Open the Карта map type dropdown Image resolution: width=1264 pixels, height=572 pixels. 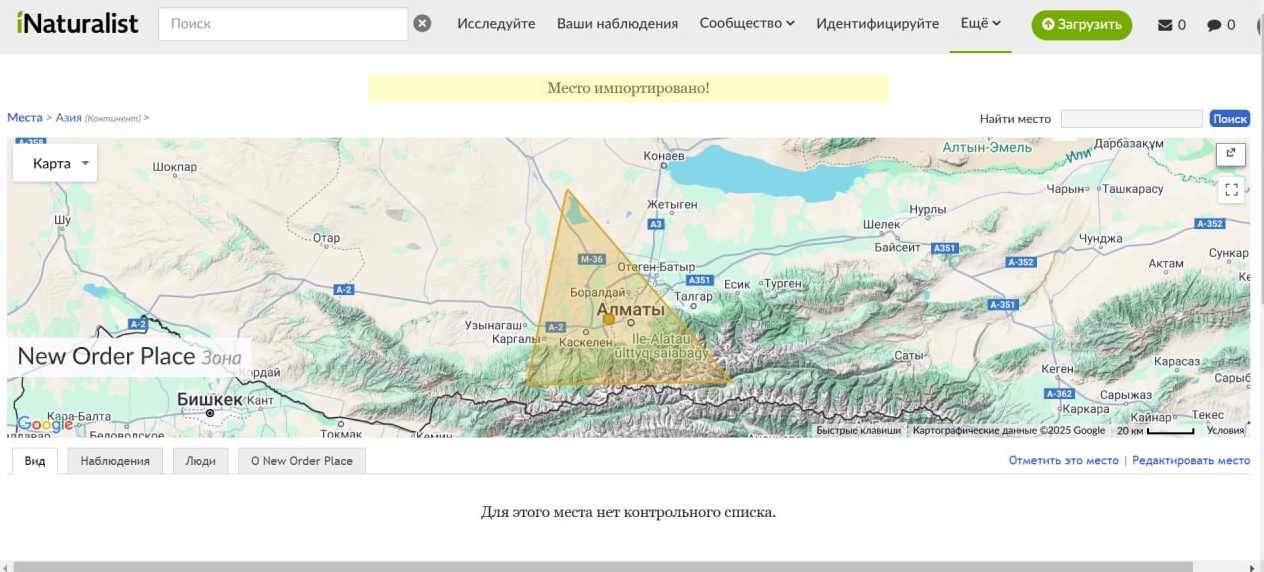click(x=55, y=163)
